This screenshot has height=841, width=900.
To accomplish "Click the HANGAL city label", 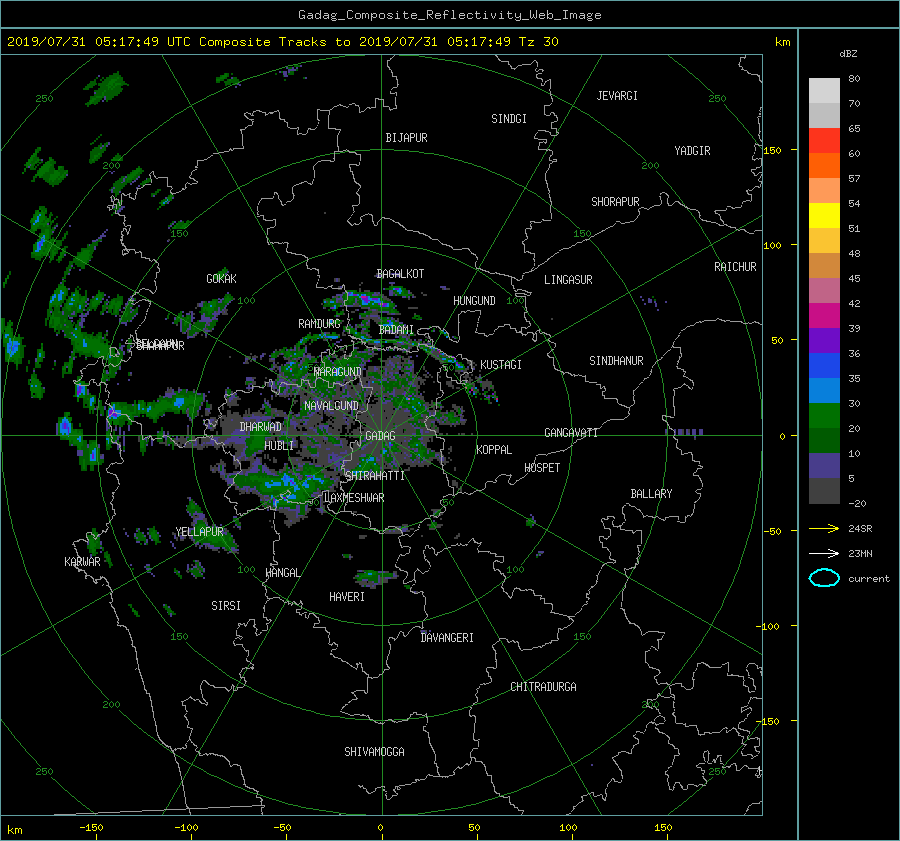I will (283, 573).
